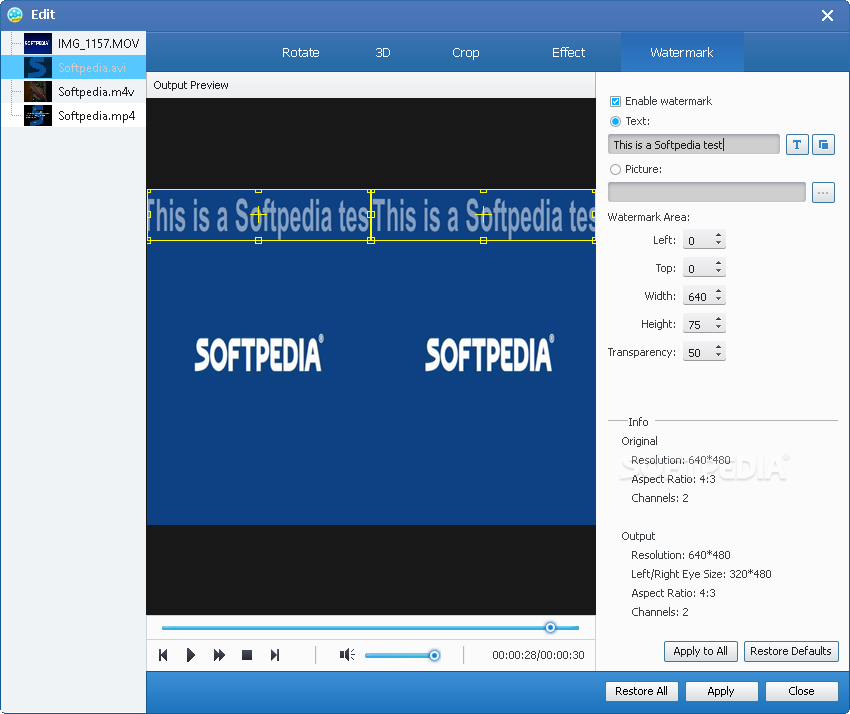This screenshot has width=850, height=714.
Task: Toggle the Enable watermark checkbox
Action: 615,101
